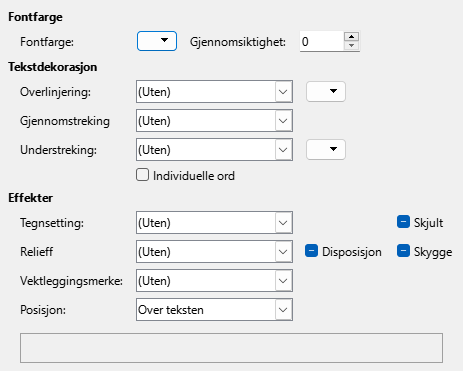Screen dimensions: 463x371
Task: Decrease Gjennomsiktighet with the down arrow
Action: tap(351, 46)
